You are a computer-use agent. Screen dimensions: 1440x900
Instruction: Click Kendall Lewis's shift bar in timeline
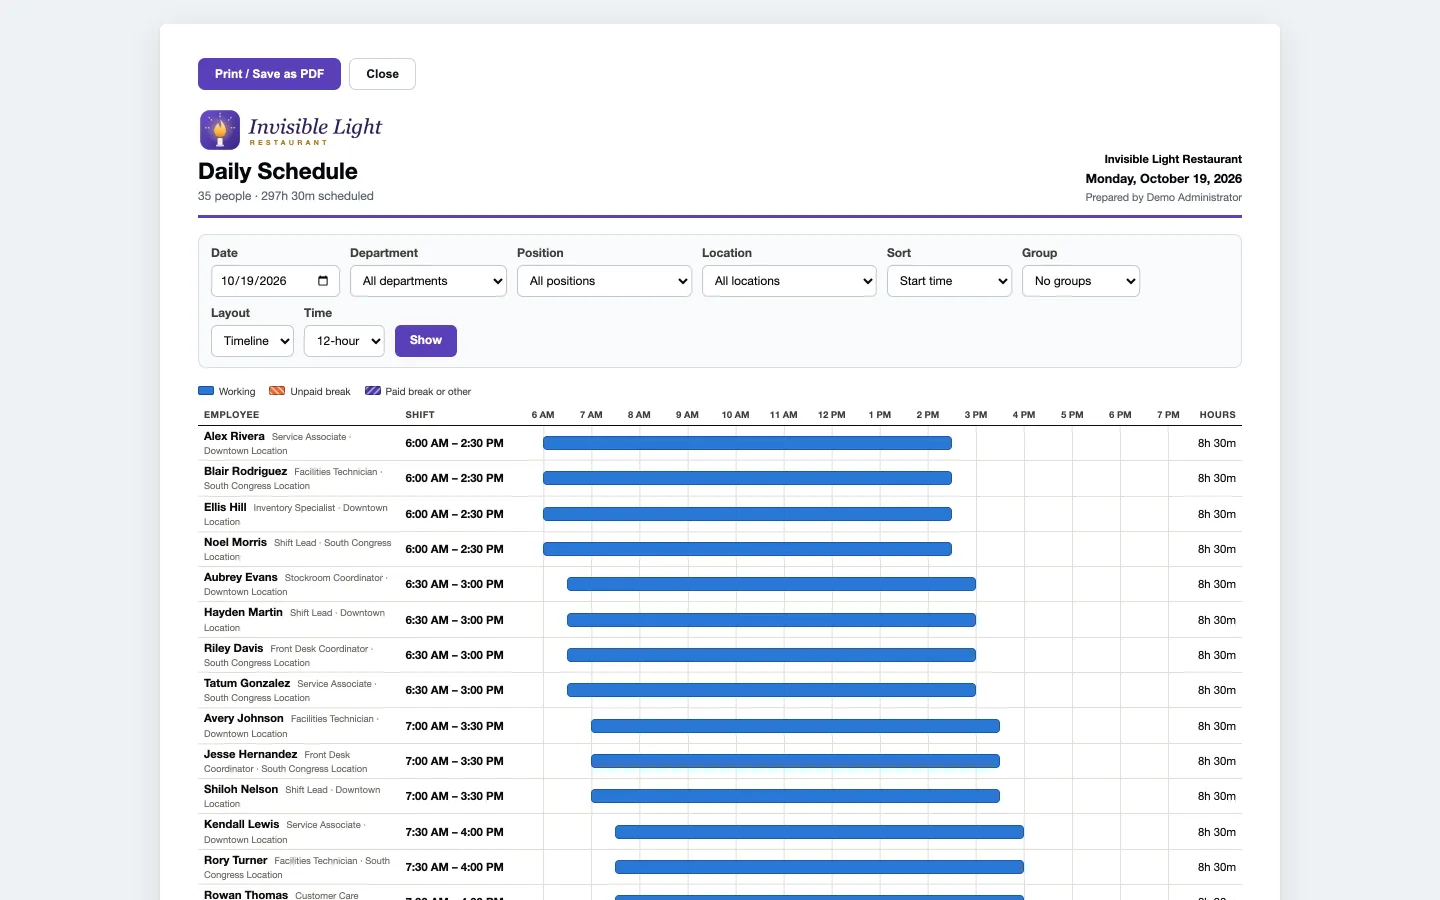(819, 832)
